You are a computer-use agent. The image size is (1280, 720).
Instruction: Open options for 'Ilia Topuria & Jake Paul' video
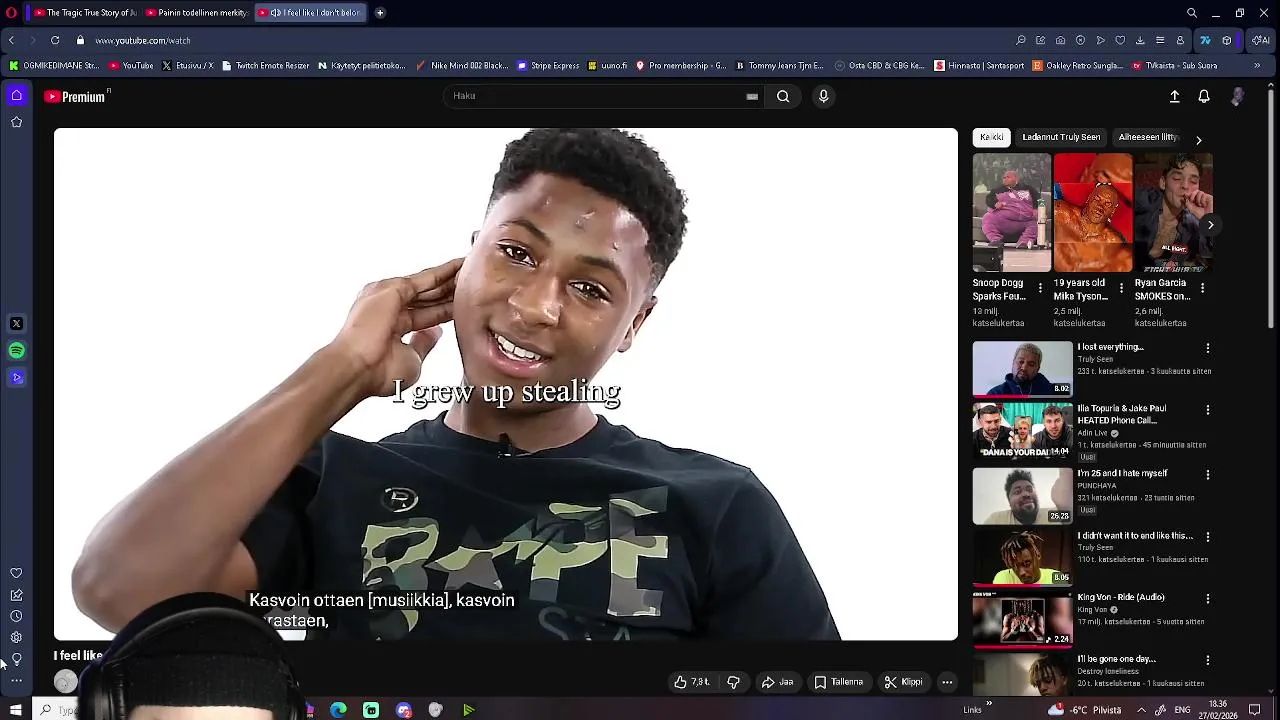coord(1208,410)
